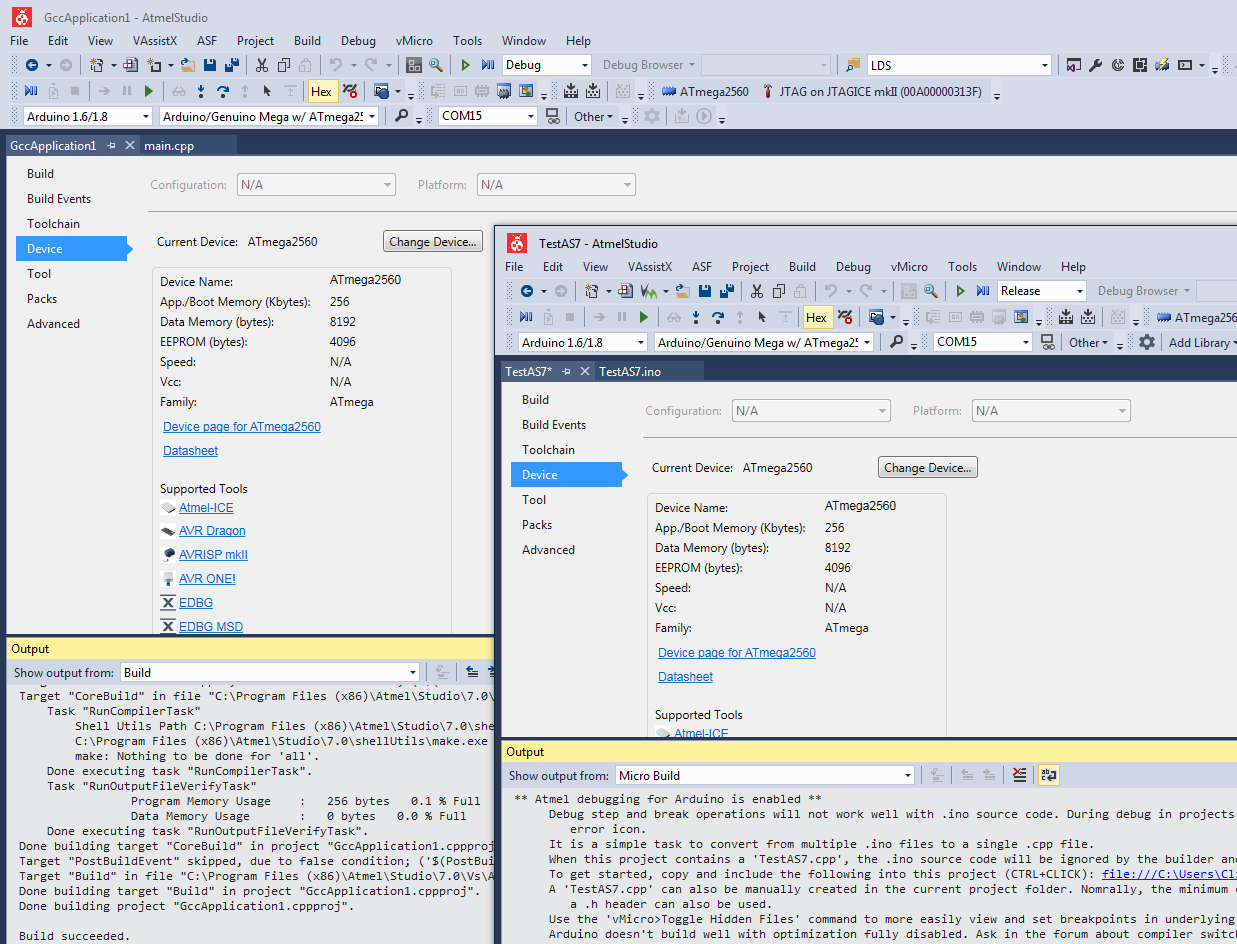Click Run to Cursor icon in GccApplication1
Screen dimensions: 1237x944
(x=267, y=91)
